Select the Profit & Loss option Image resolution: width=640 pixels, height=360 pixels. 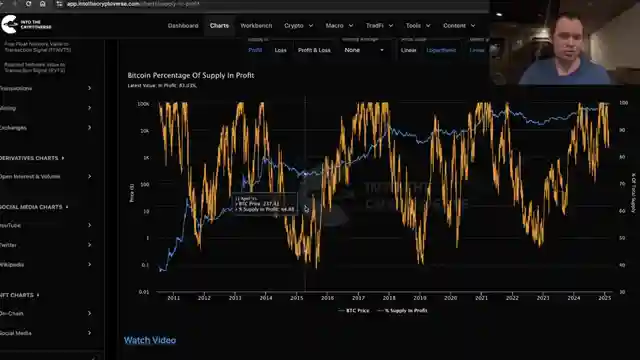point(314,50)
